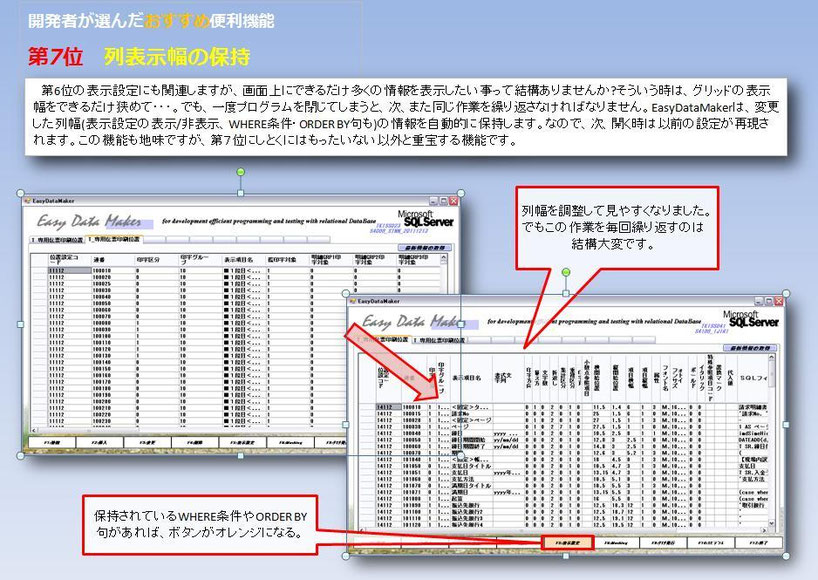Image resolution: width=818 pixels, height=580 pixels.
Task: Select the first tab in the rear window
Action: tap(57, 240)
